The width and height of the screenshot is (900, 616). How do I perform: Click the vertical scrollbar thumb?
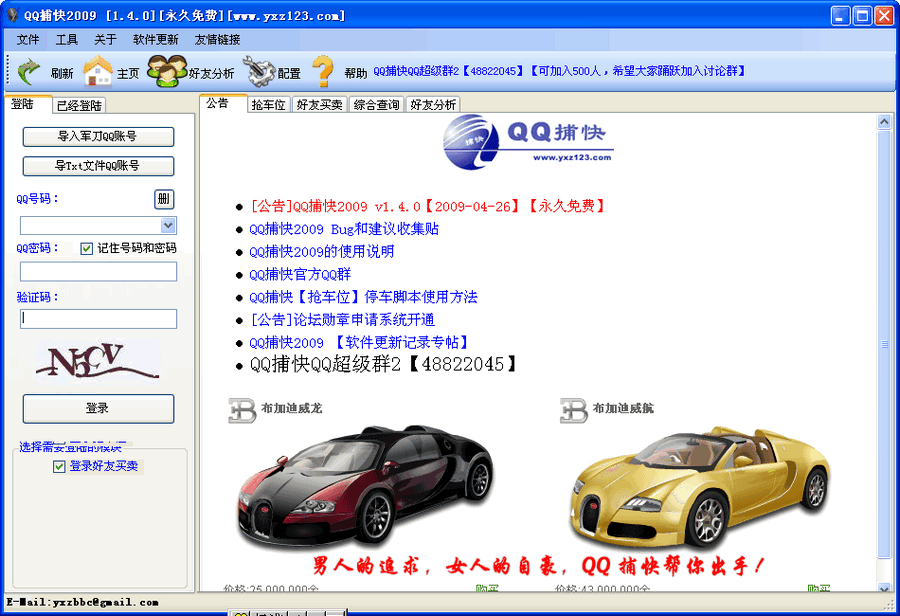884,344
